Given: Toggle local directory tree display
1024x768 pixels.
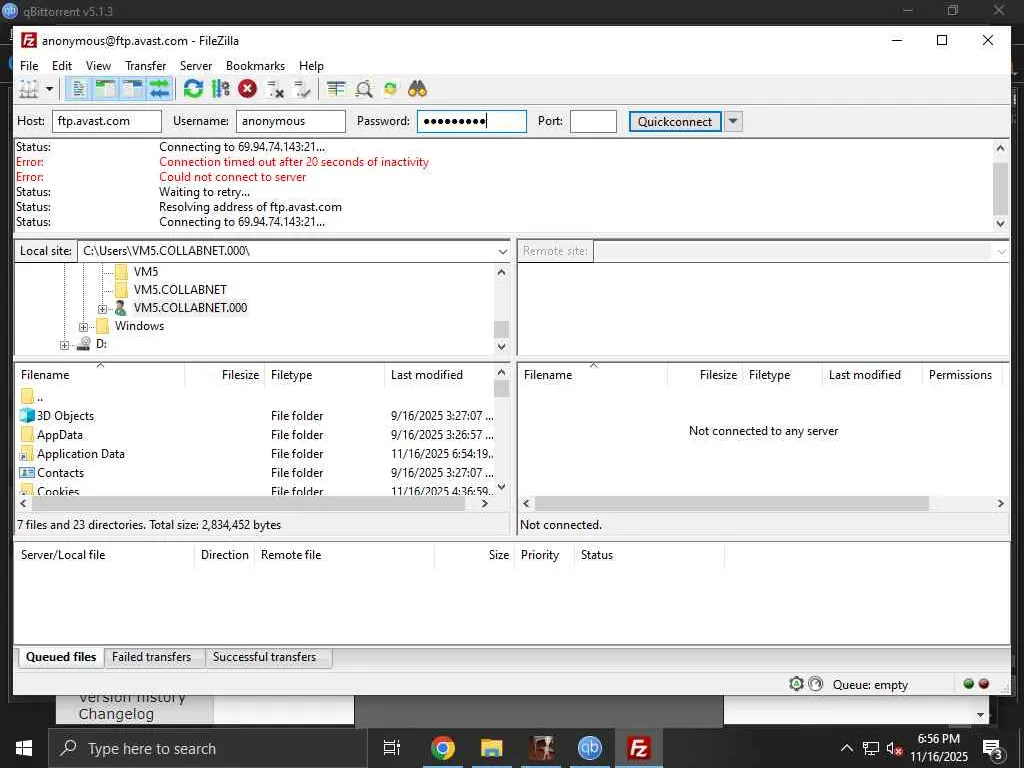Looking at the screenshot, I should [106, 89].
